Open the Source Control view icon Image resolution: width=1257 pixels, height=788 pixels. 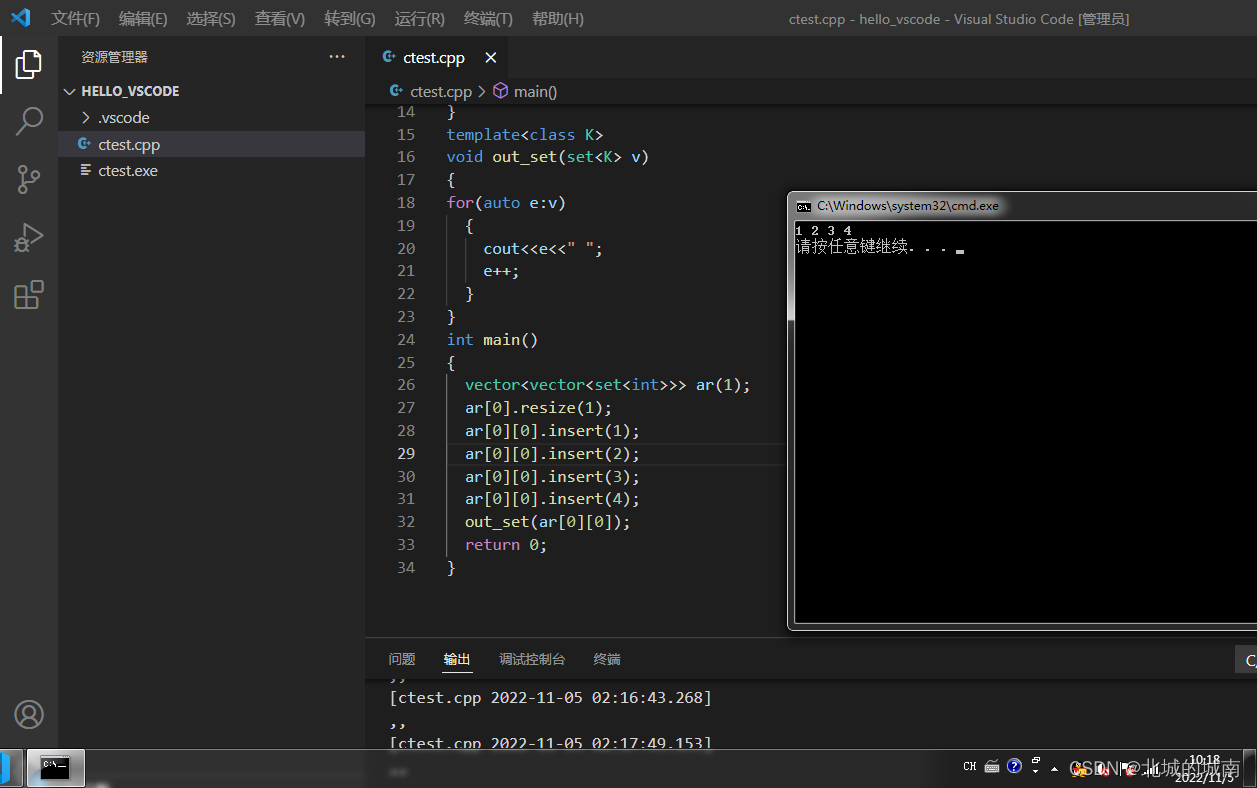[x=29, y=180]
